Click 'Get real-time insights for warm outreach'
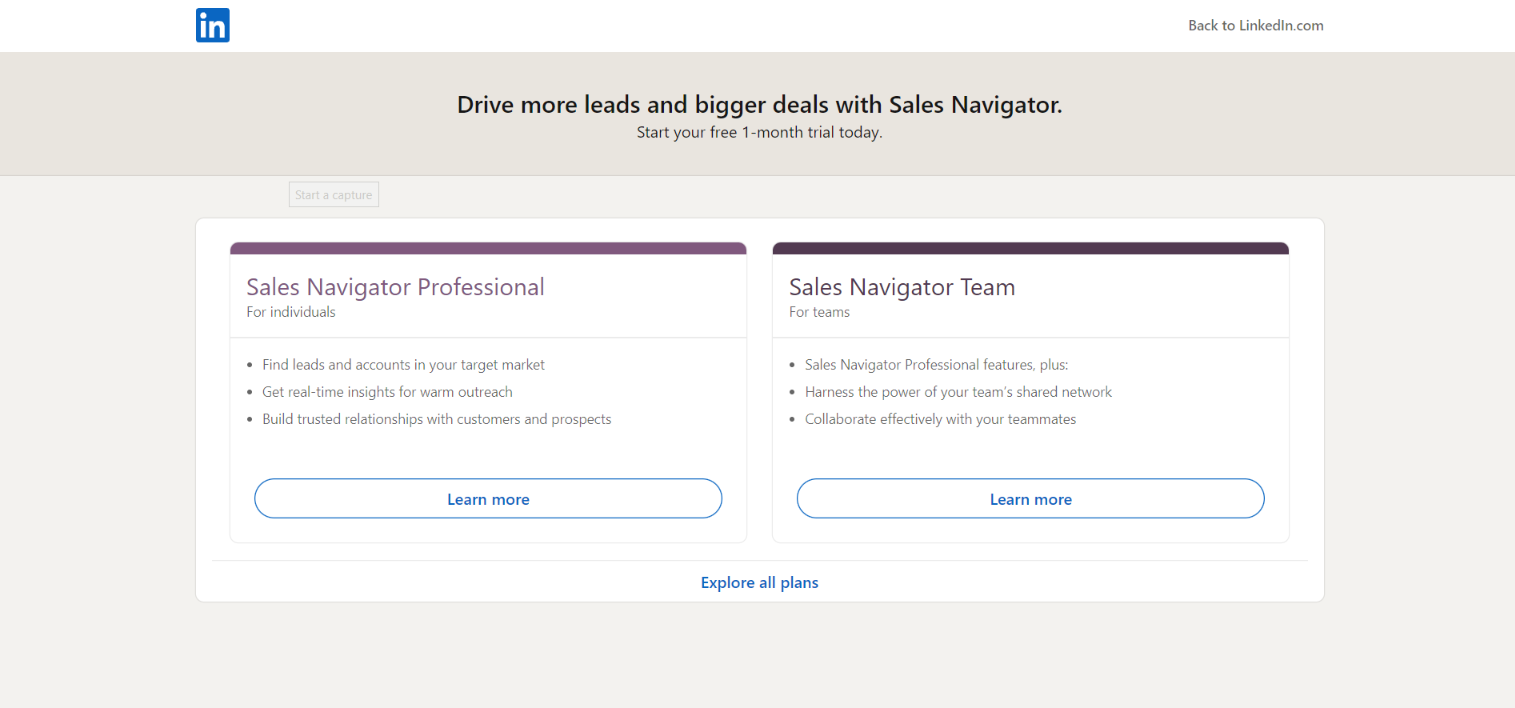 (x=387, y=392)
